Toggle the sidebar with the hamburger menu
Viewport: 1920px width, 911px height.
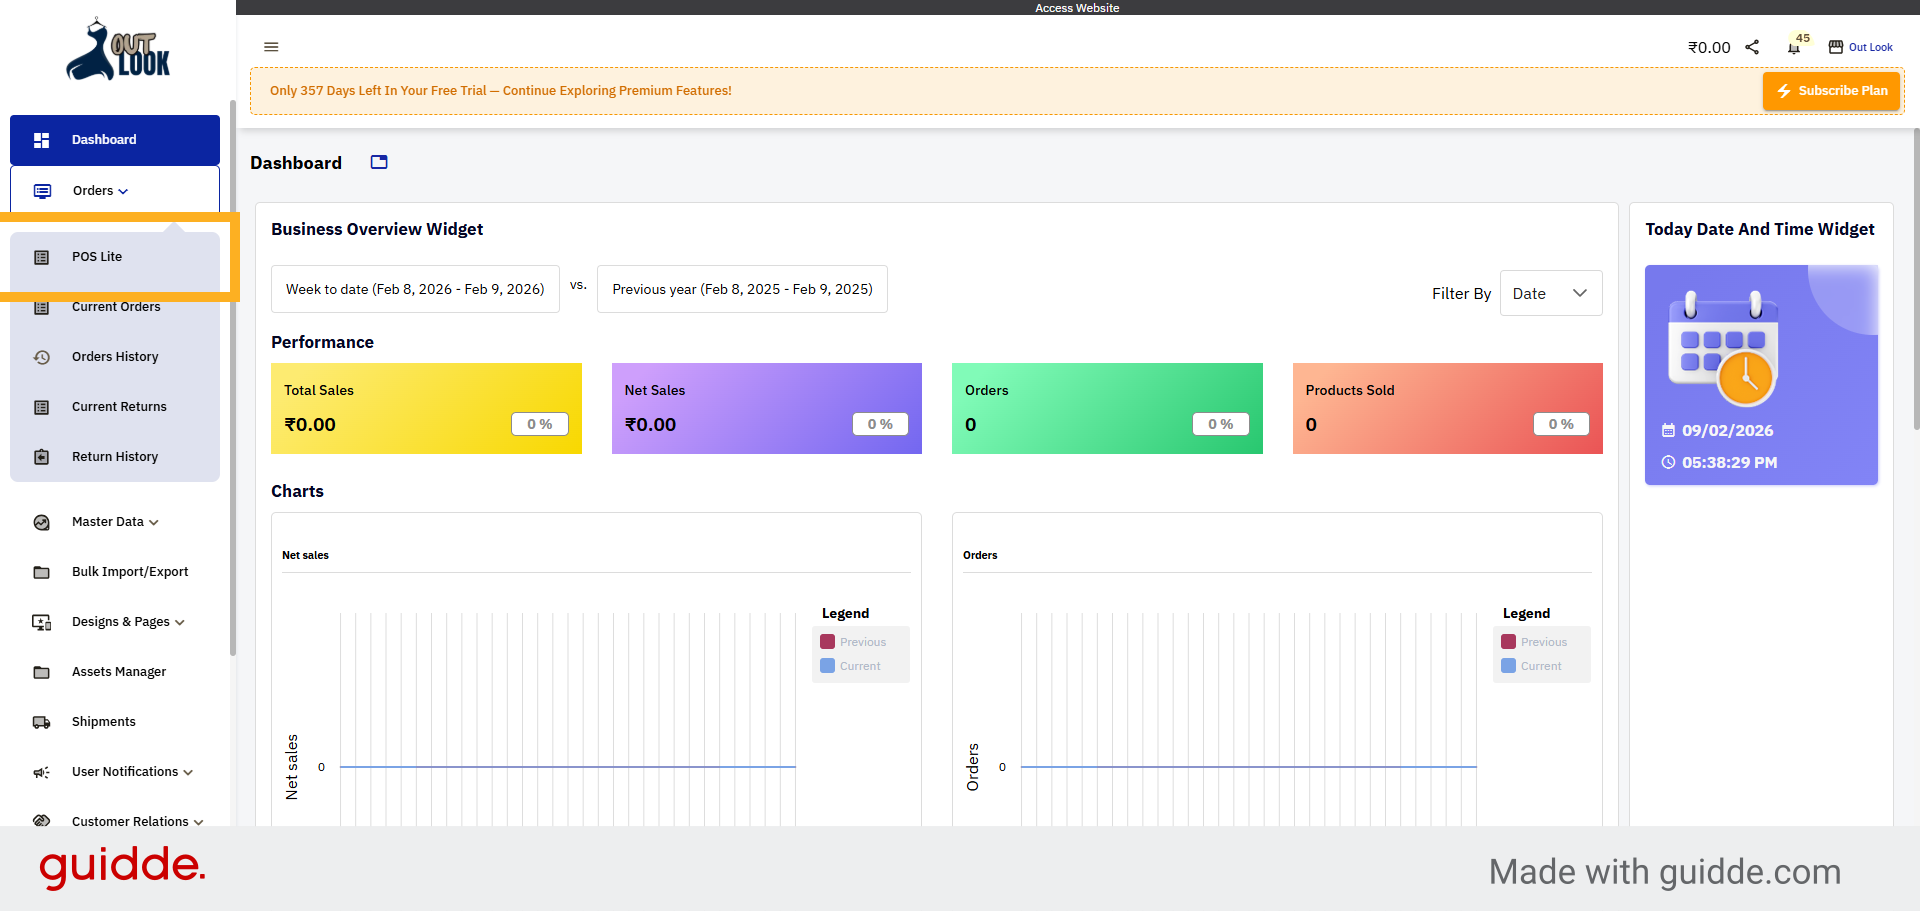tap(271, 47)
